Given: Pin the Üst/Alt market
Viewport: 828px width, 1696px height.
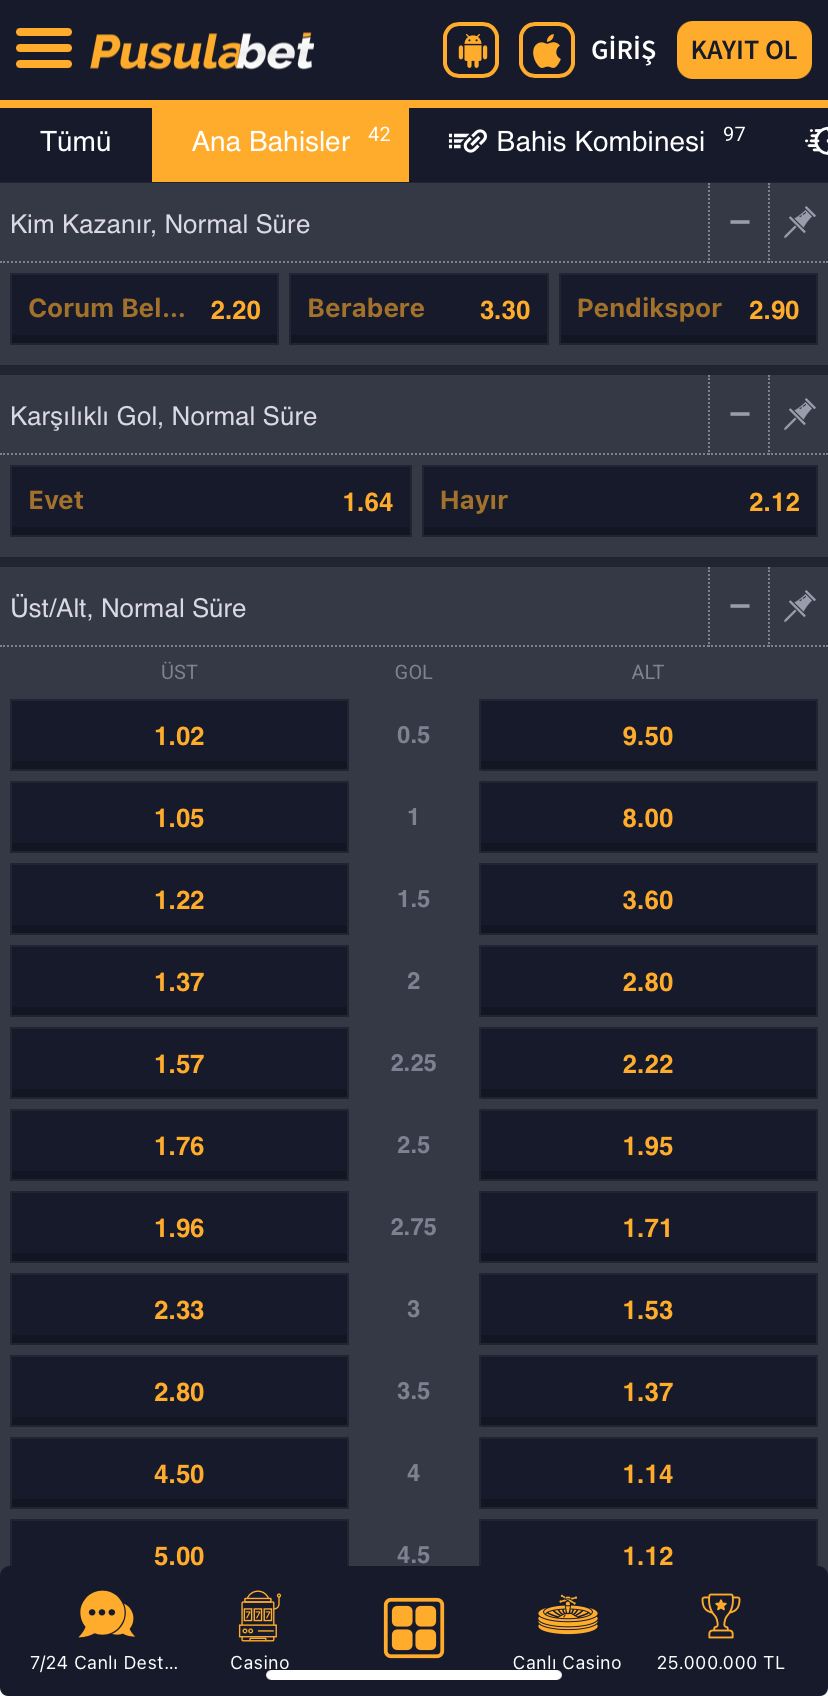Looking at the screenshot, I should 799,606.
